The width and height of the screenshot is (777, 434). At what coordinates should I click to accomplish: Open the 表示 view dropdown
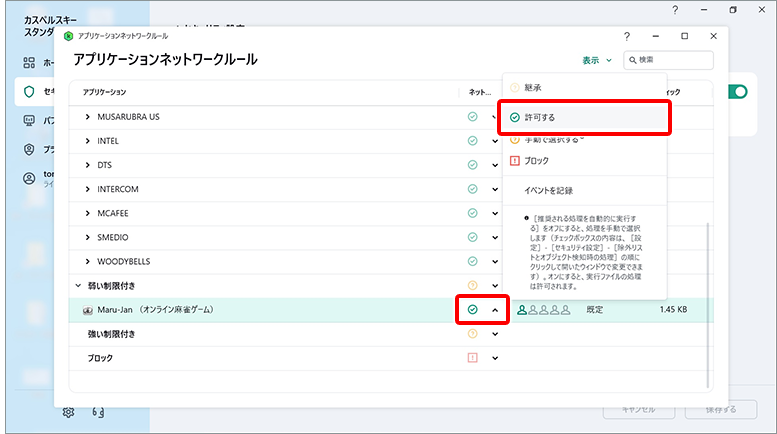pos(597,60)
